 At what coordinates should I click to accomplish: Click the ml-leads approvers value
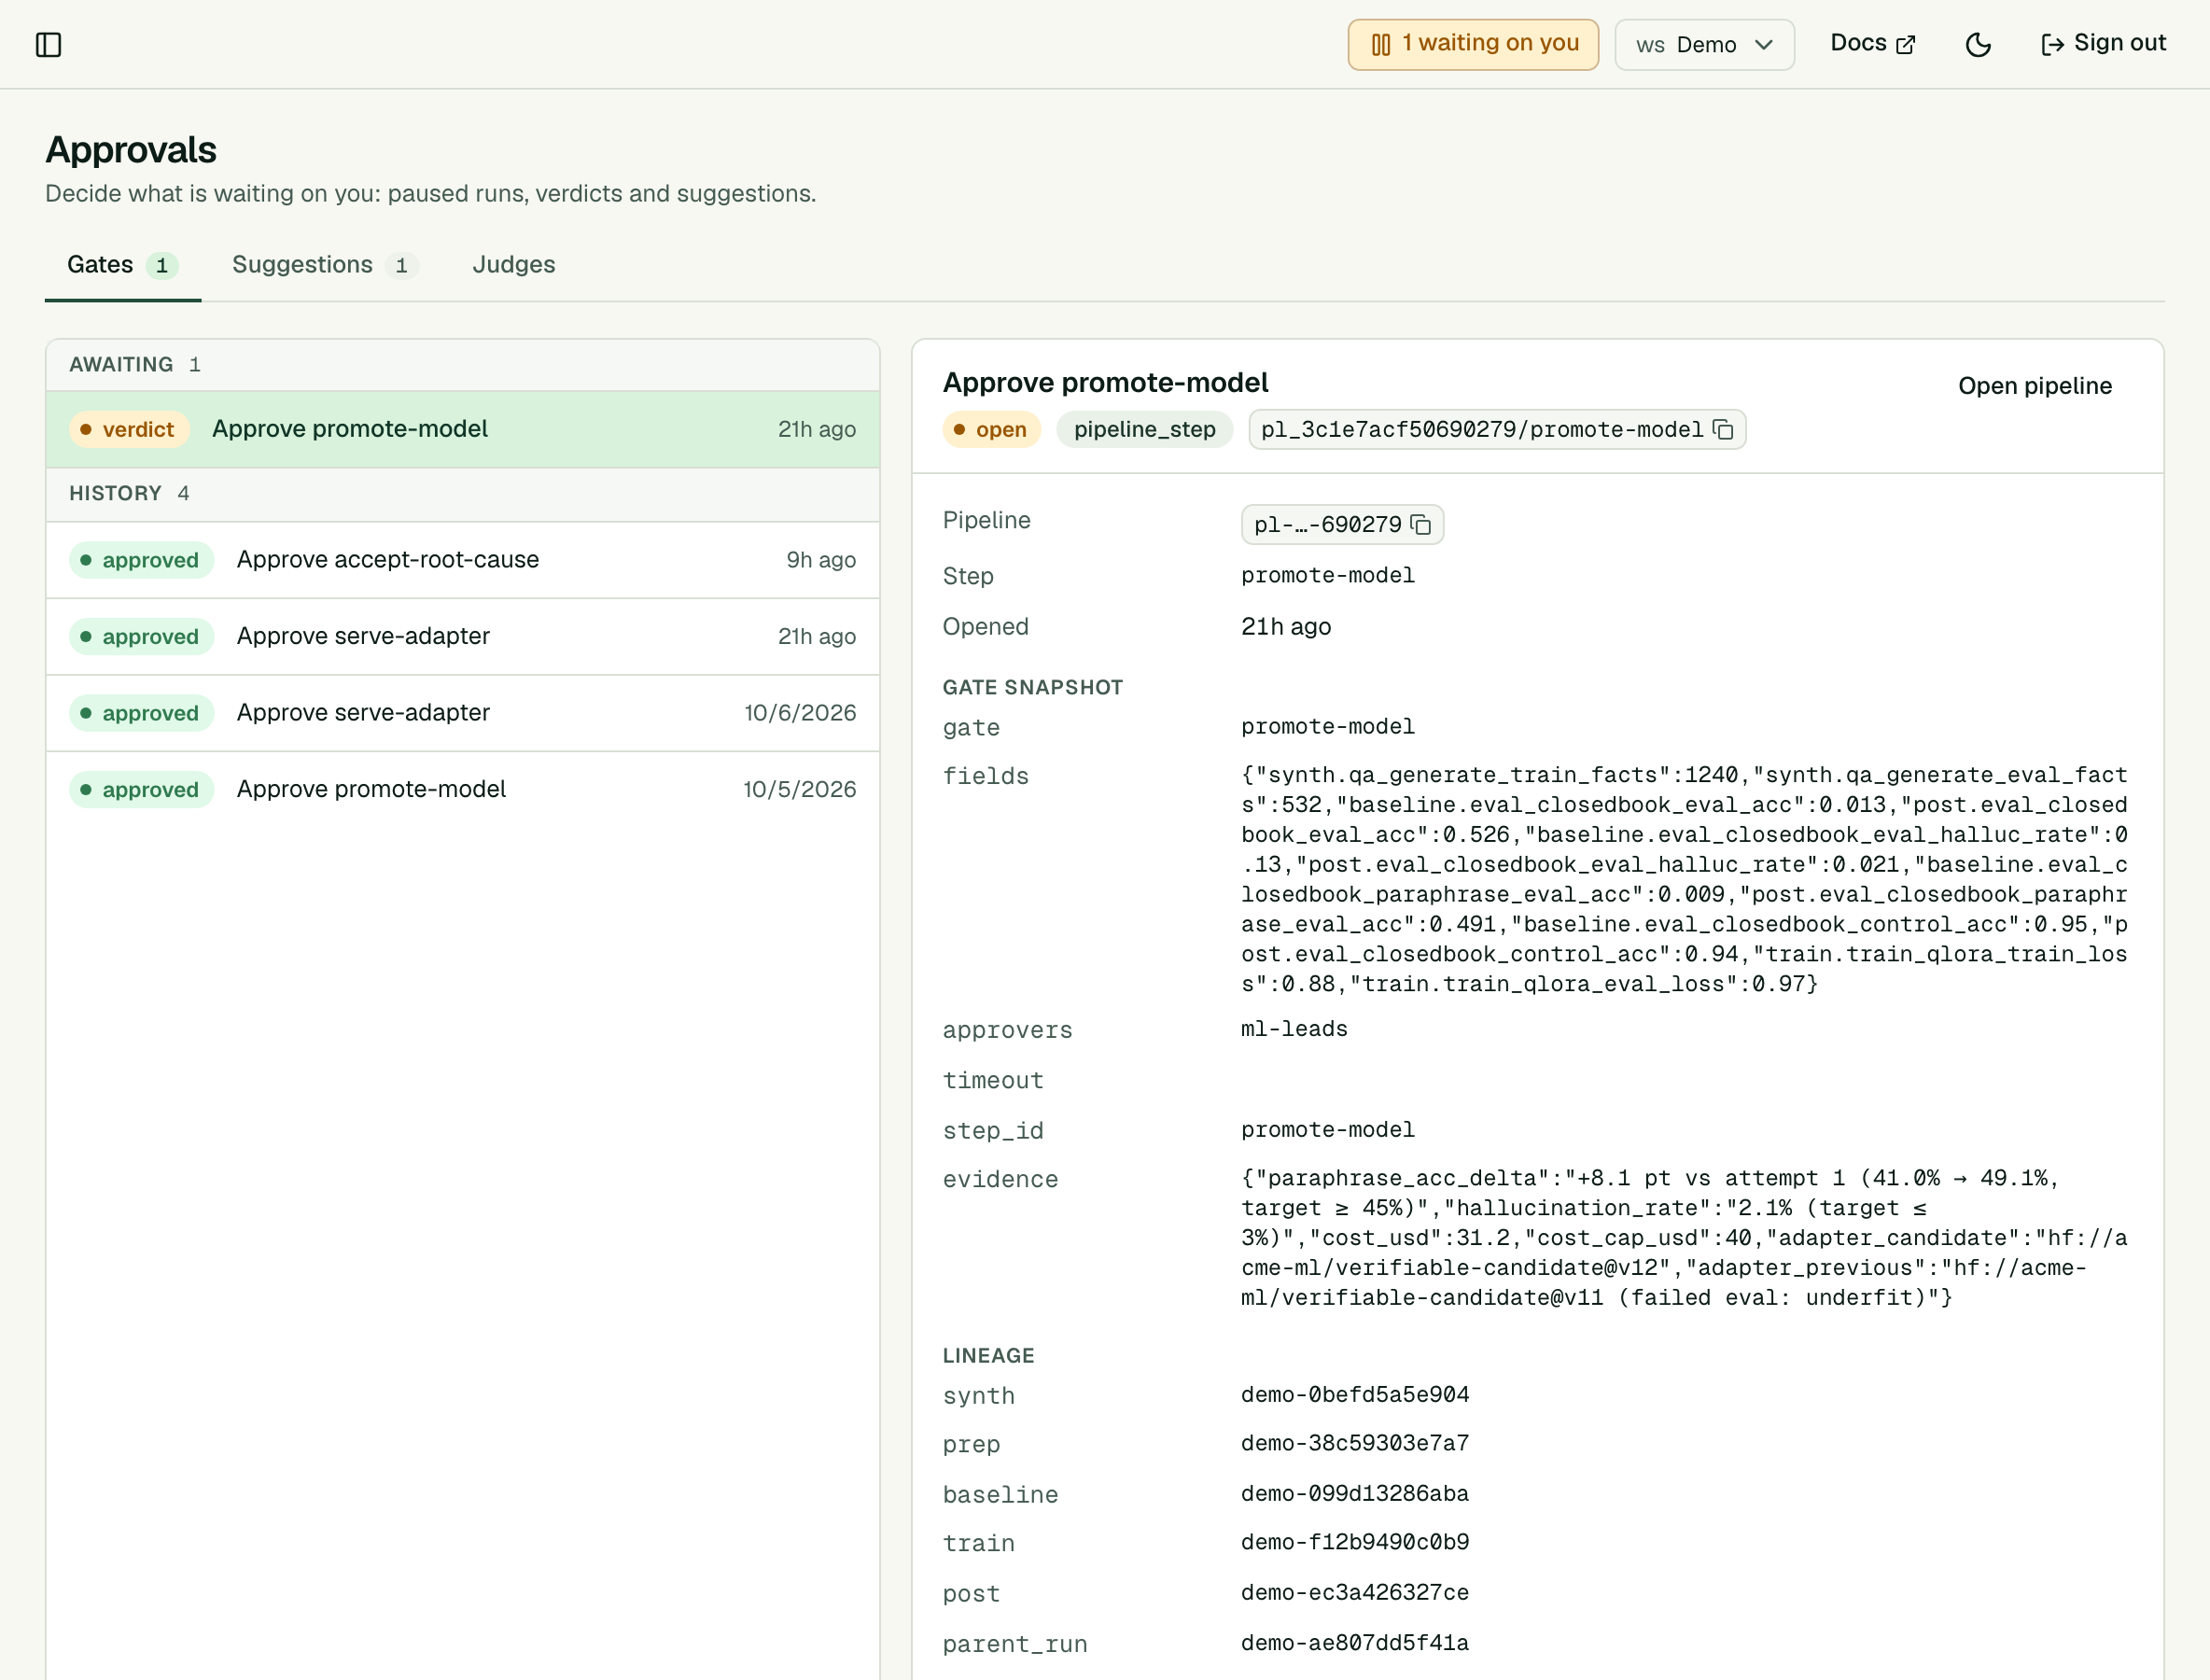[x=1294, y=1029]
